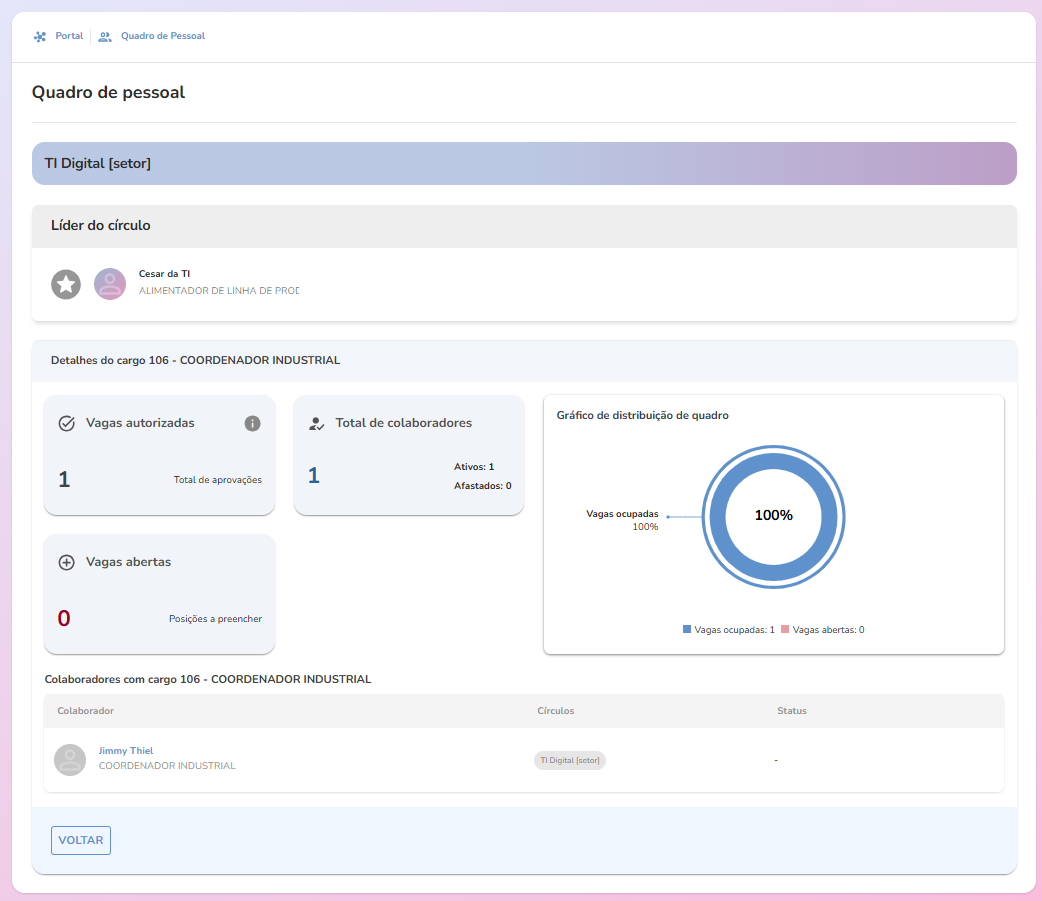The width and height of the screenshot is (1042, 901).
Task: Click the checkmark badge icon on Vagas autorizadas
Action: (67, 423)
